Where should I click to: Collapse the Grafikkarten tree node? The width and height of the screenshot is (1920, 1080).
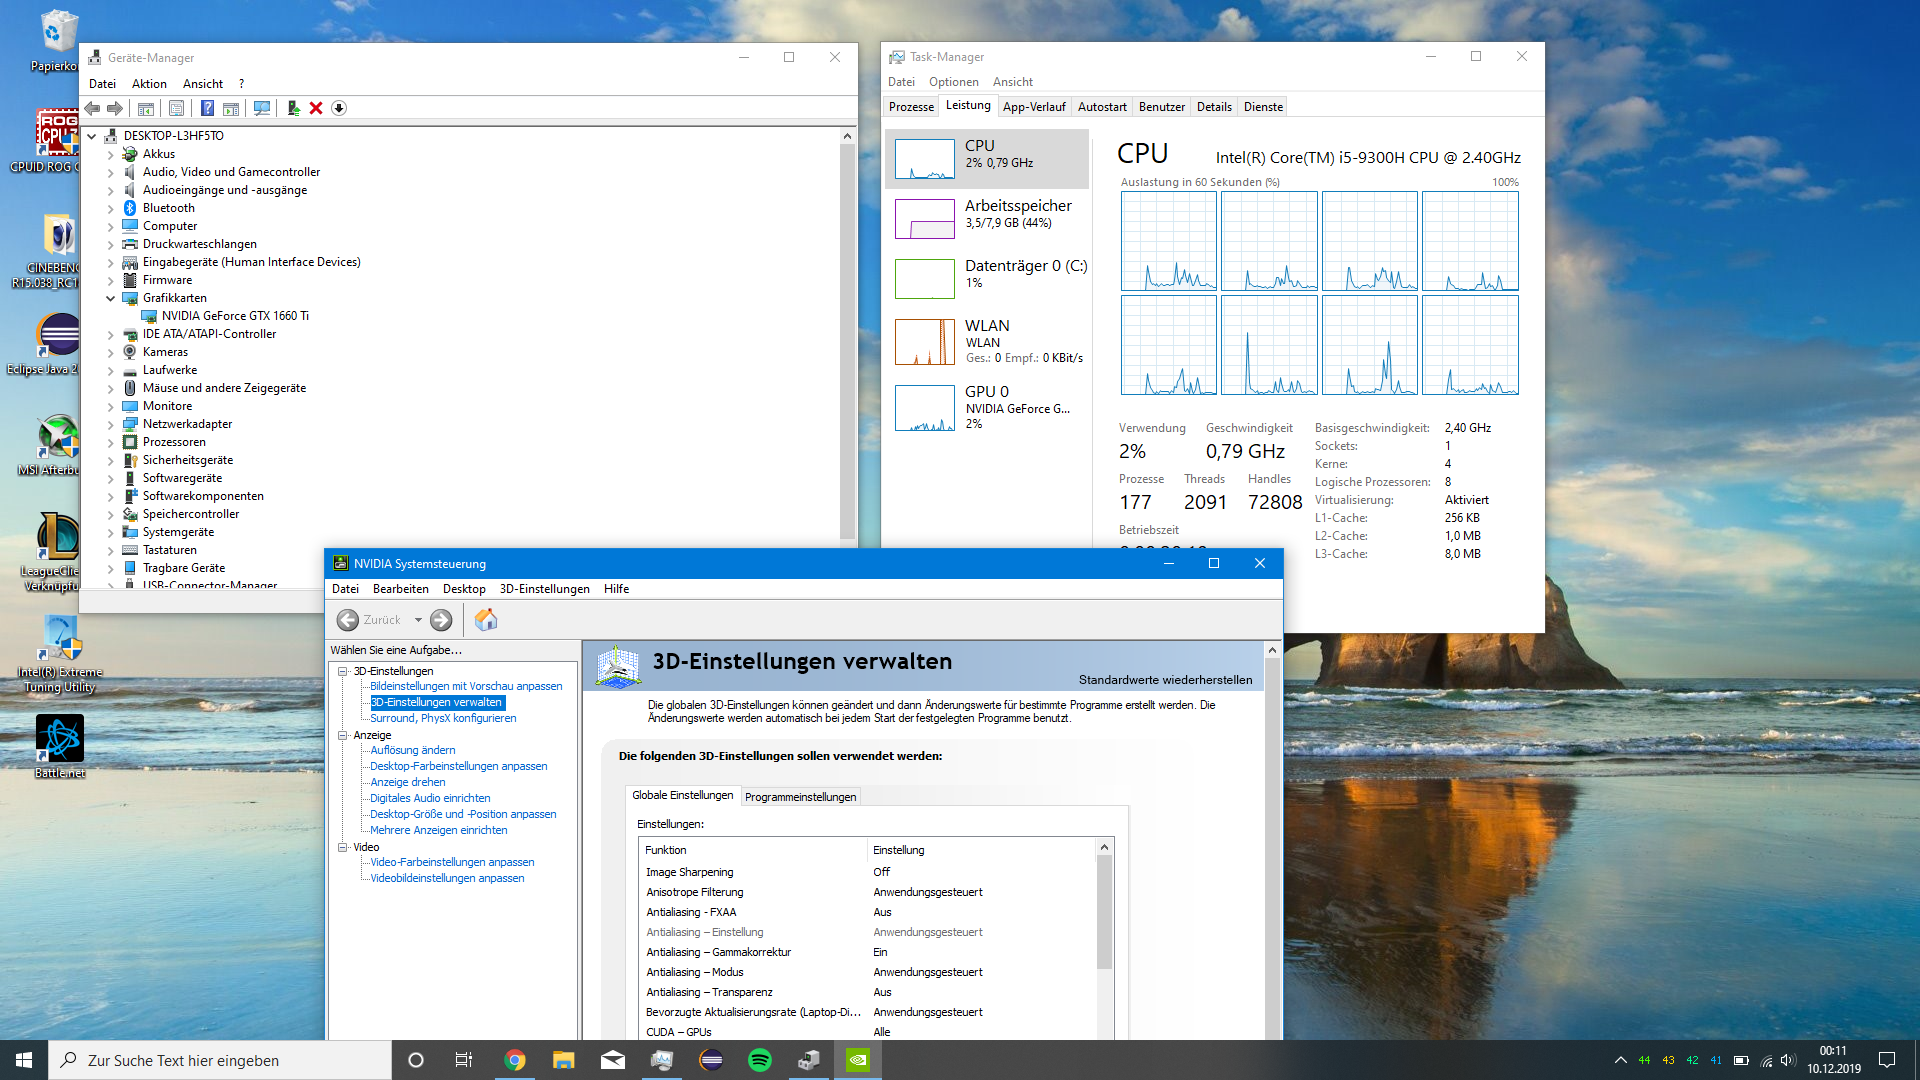[111, 298]
